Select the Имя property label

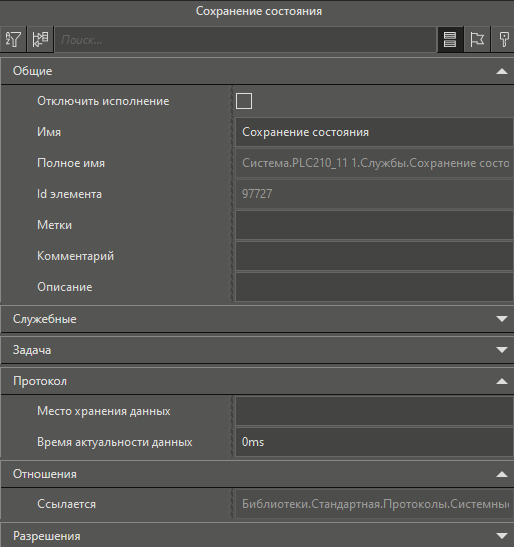coord(49,132)
